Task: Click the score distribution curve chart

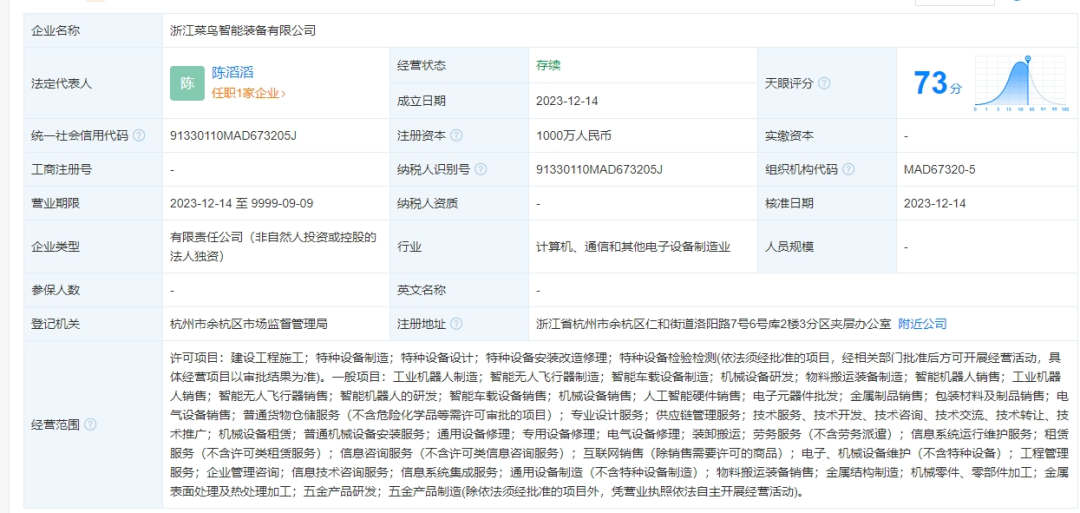Action: 1021,83
